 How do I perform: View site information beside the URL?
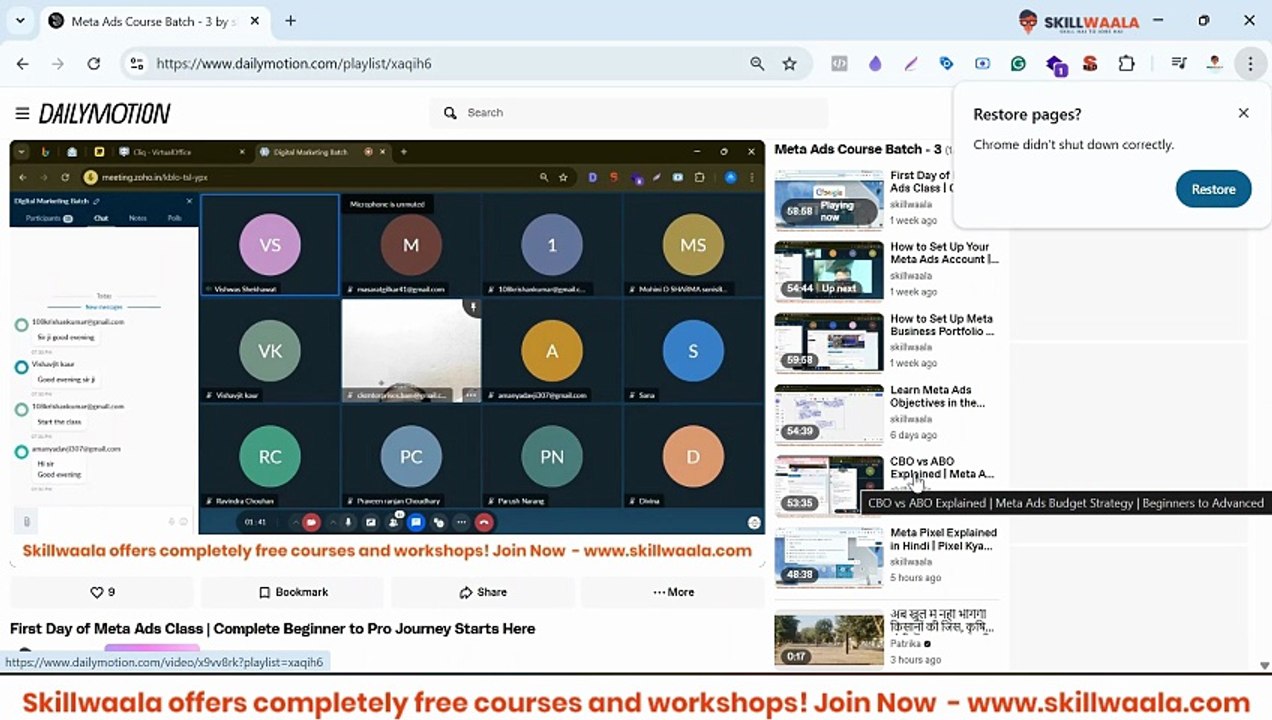pos(137,63)
